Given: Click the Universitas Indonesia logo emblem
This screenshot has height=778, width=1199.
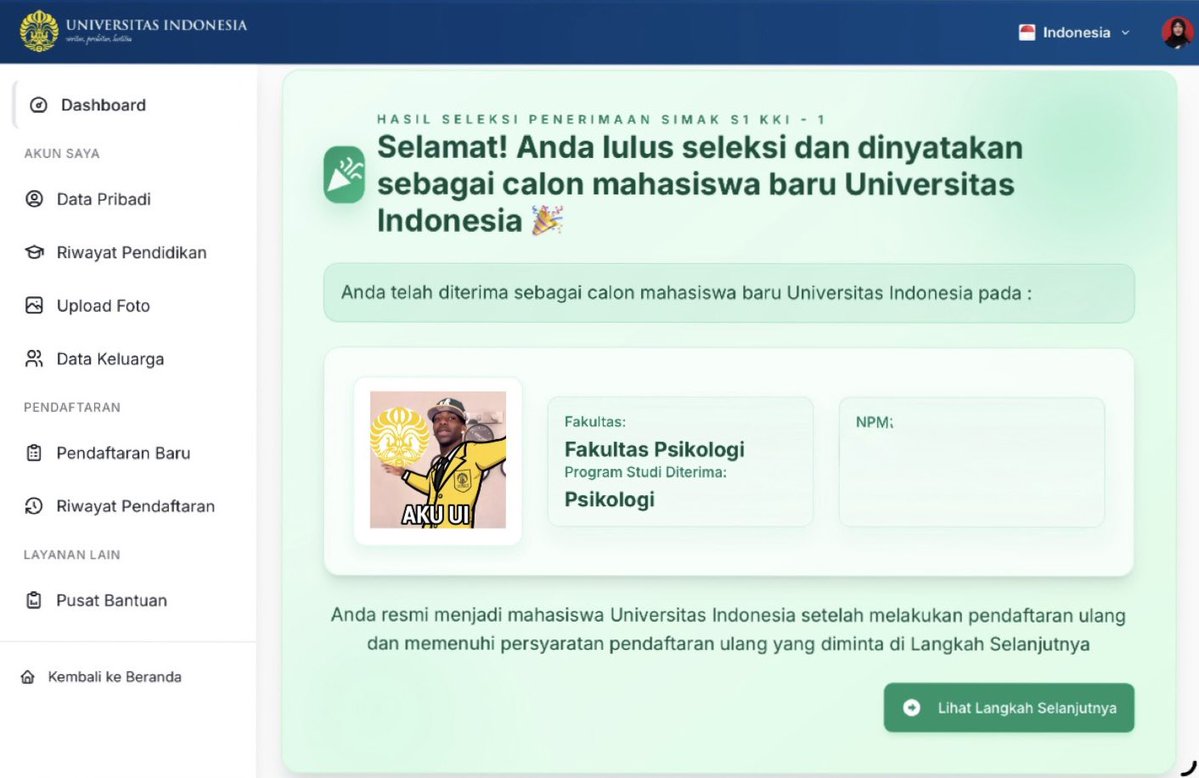Looking at the screenshot, I should pyautogui.click(x=39, y=31).
